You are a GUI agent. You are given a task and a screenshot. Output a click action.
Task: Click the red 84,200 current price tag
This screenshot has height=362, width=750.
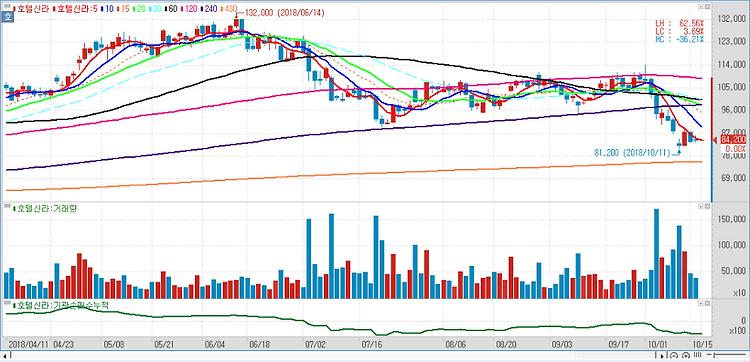pos(733,140)
